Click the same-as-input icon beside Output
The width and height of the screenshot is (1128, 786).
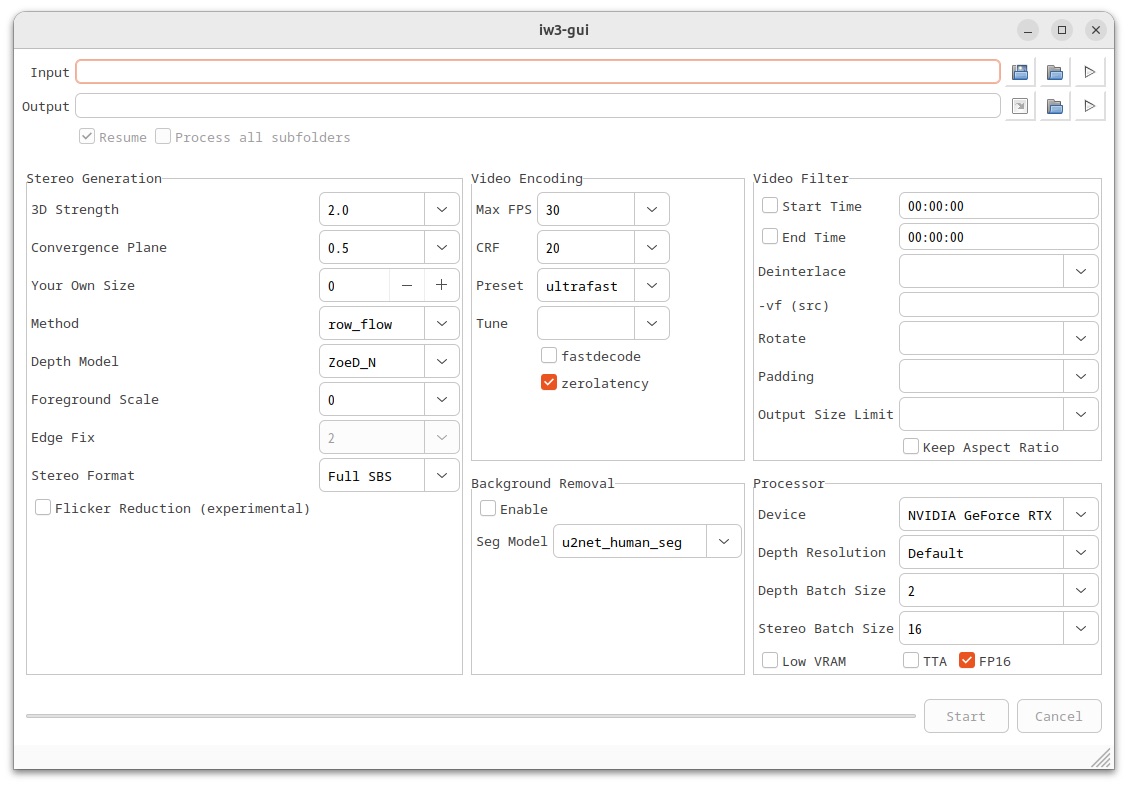coord(1019,106)
